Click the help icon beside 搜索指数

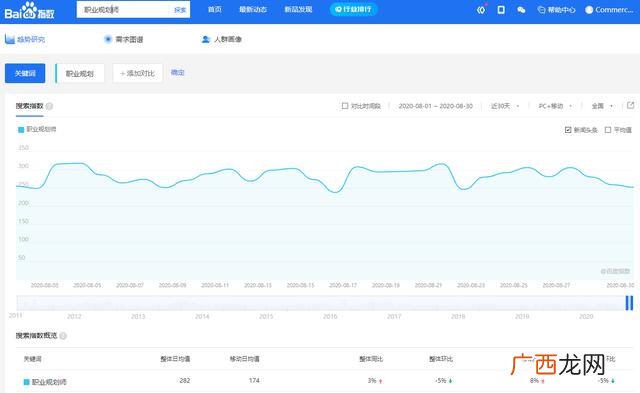click(x=49, y=107)
